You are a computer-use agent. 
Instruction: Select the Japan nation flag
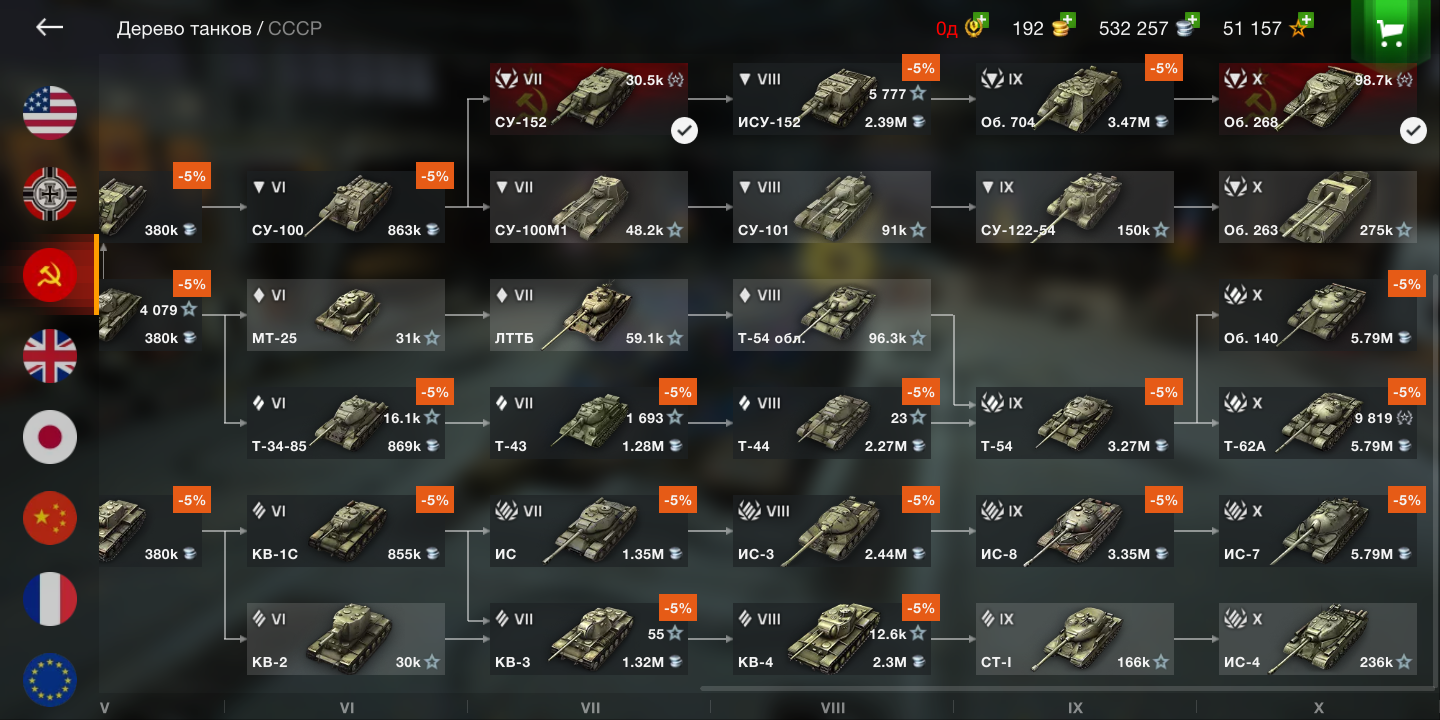pos(50,436)
